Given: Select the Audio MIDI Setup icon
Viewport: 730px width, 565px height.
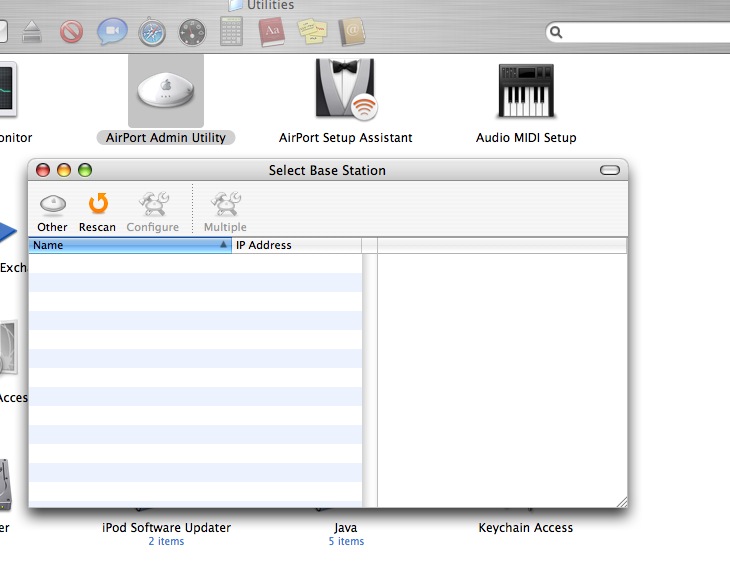Looking at the screenshot, I should tap(526, 90).
